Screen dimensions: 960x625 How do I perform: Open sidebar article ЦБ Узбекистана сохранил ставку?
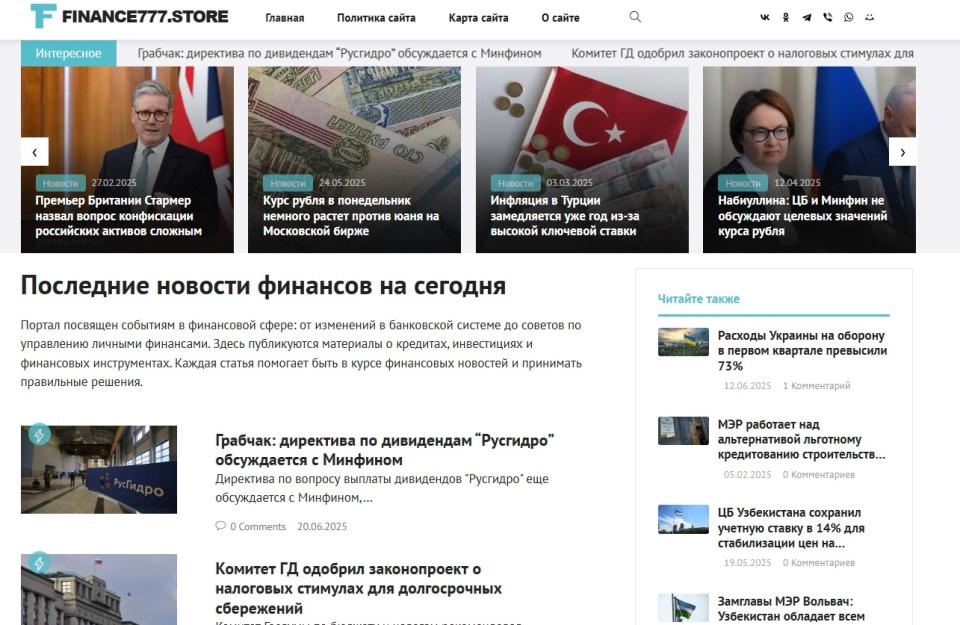pos(791,528)
